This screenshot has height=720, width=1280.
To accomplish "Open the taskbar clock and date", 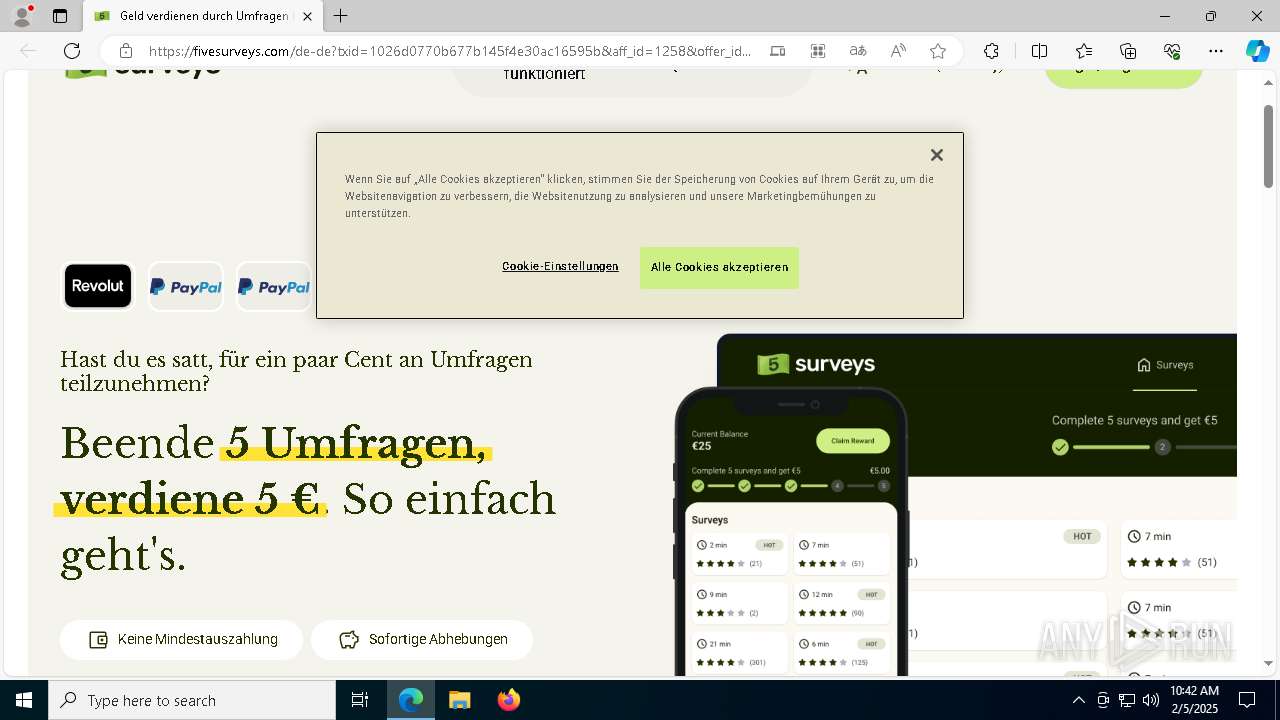I will [1194, 700].
